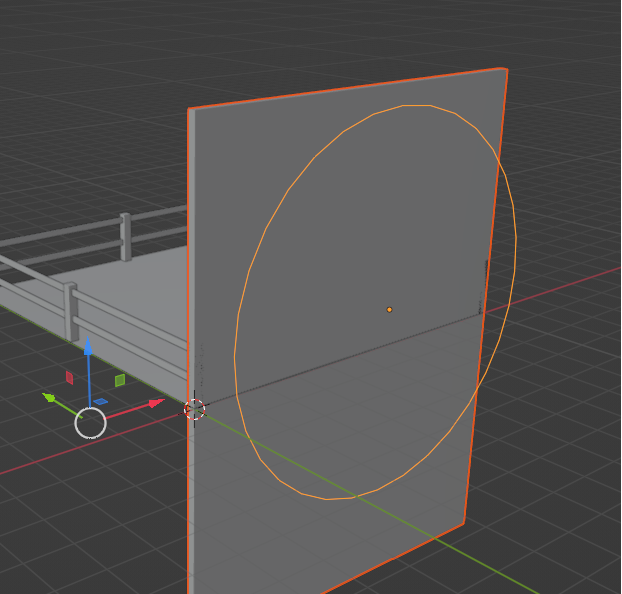Image resolution: width=622 pixels, height=594 pixels.
Task: Click the plane's orange right edge
Action: (x=486, y=296)
